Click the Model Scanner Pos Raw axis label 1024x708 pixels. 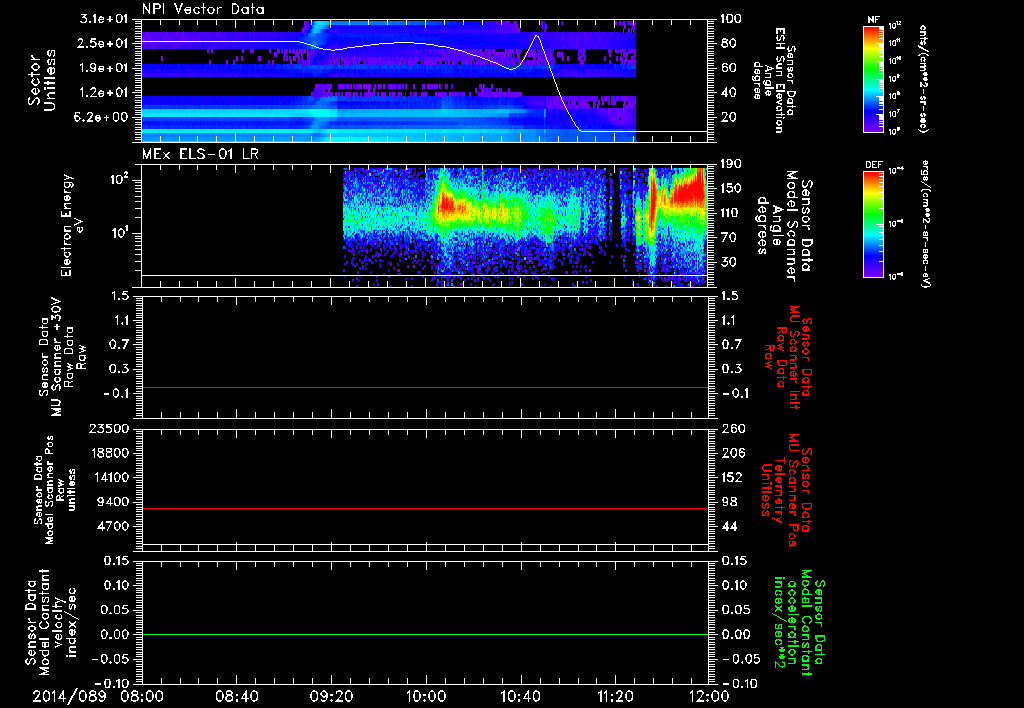(55, 490)
